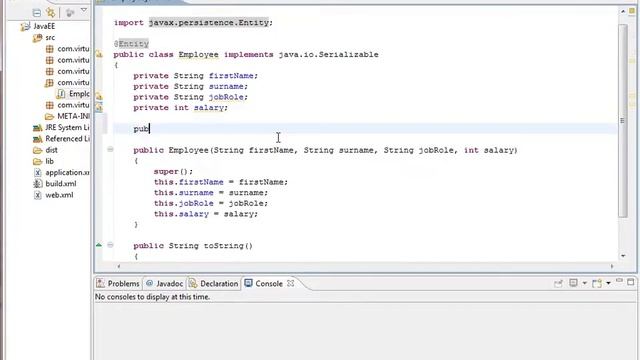Switch to the Javadoc tab
This screenshot has height=360, width=640.
(x=164, y=283)
